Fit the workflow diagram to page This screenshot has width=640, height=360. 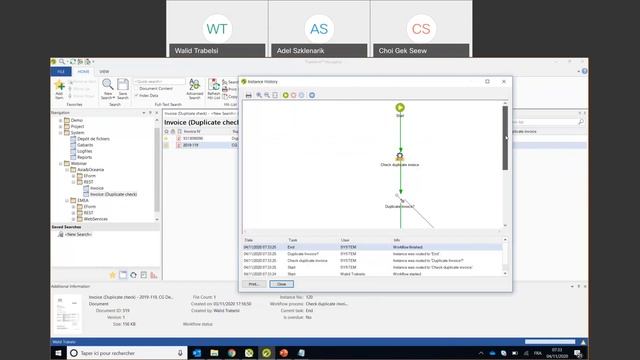(275, 95)
